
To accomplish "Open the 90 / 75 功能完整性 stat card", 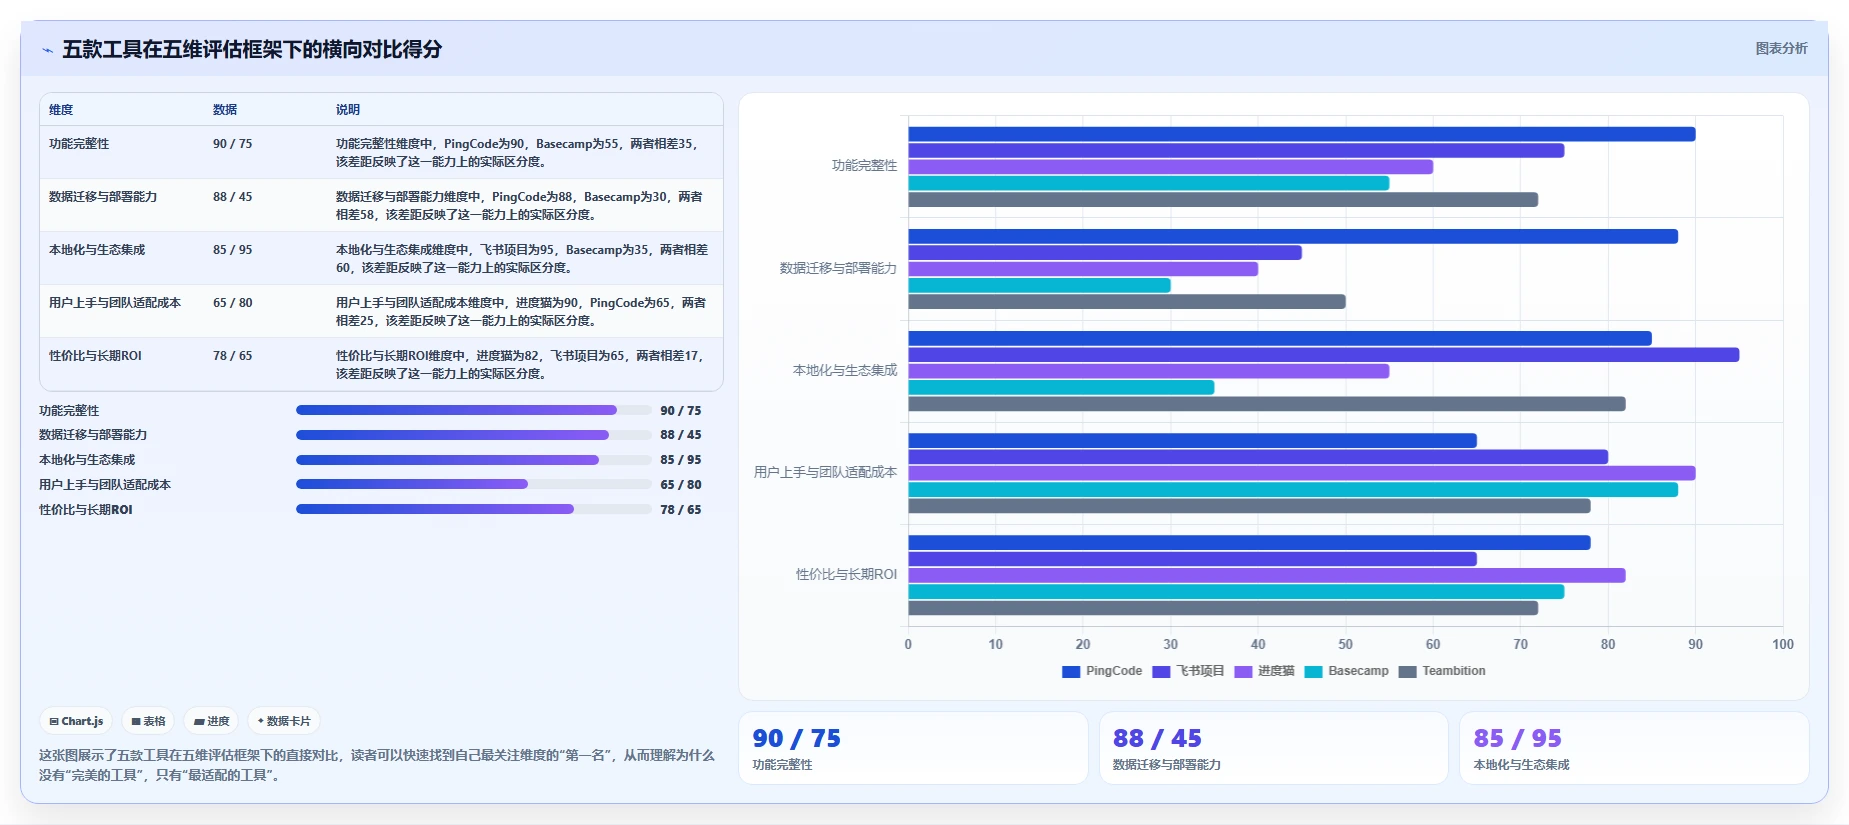I will click(x=913, y=748).
